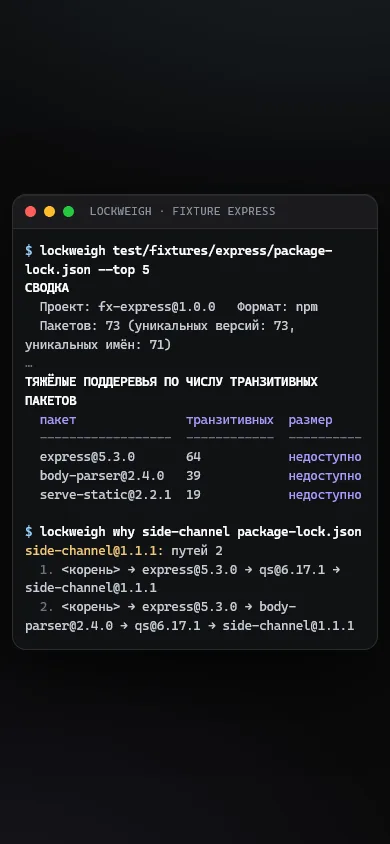This screenshot has width=390, height=844.
Task: Click the transitive count 19
Action: [193, 495]
